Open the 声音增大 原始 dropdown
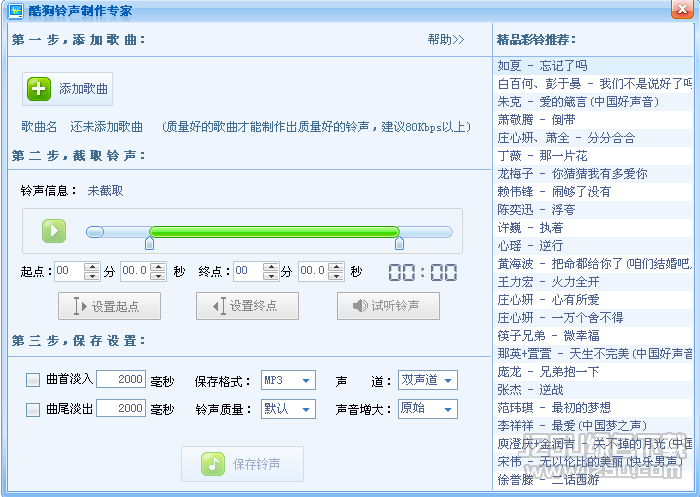Viewport: 700px width, 497px height. click(x=428, y=409)
